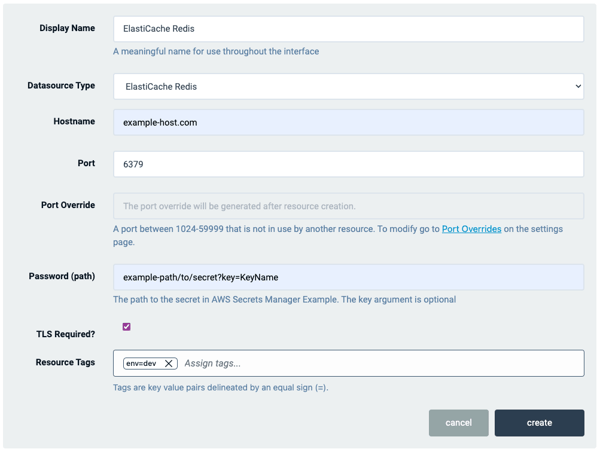
Task: Click the Password (path) label
Action: coord(62,276)
